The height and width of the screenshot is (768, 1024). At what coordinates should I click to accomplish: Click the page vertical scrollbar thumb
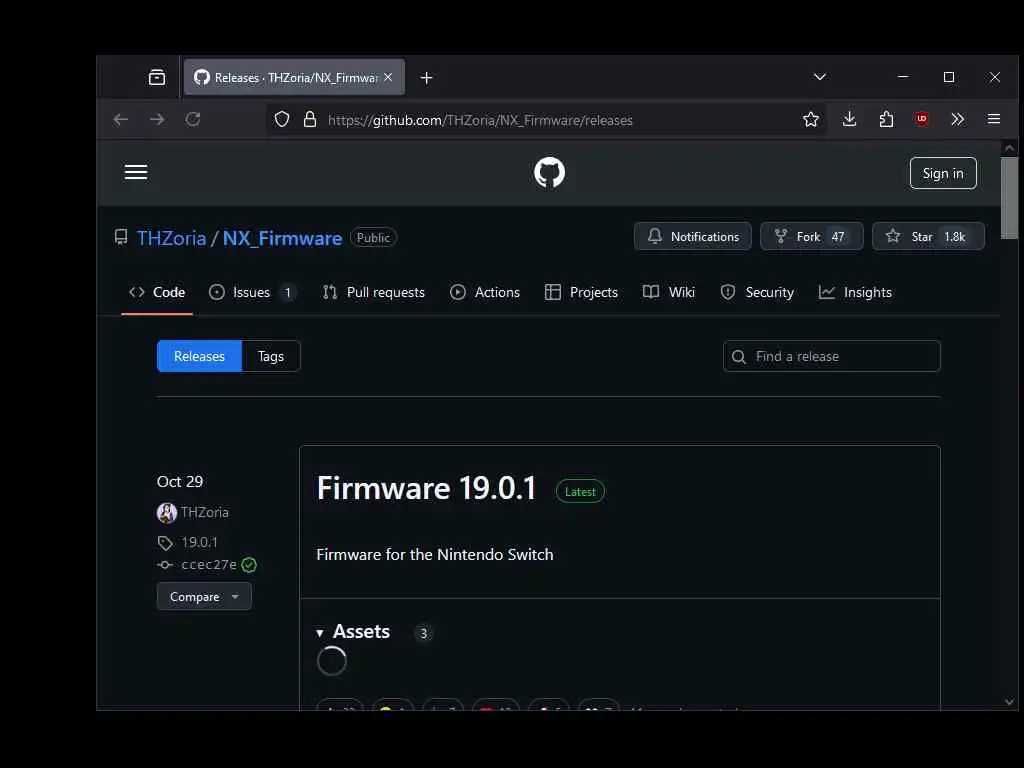coord(1009,199)
